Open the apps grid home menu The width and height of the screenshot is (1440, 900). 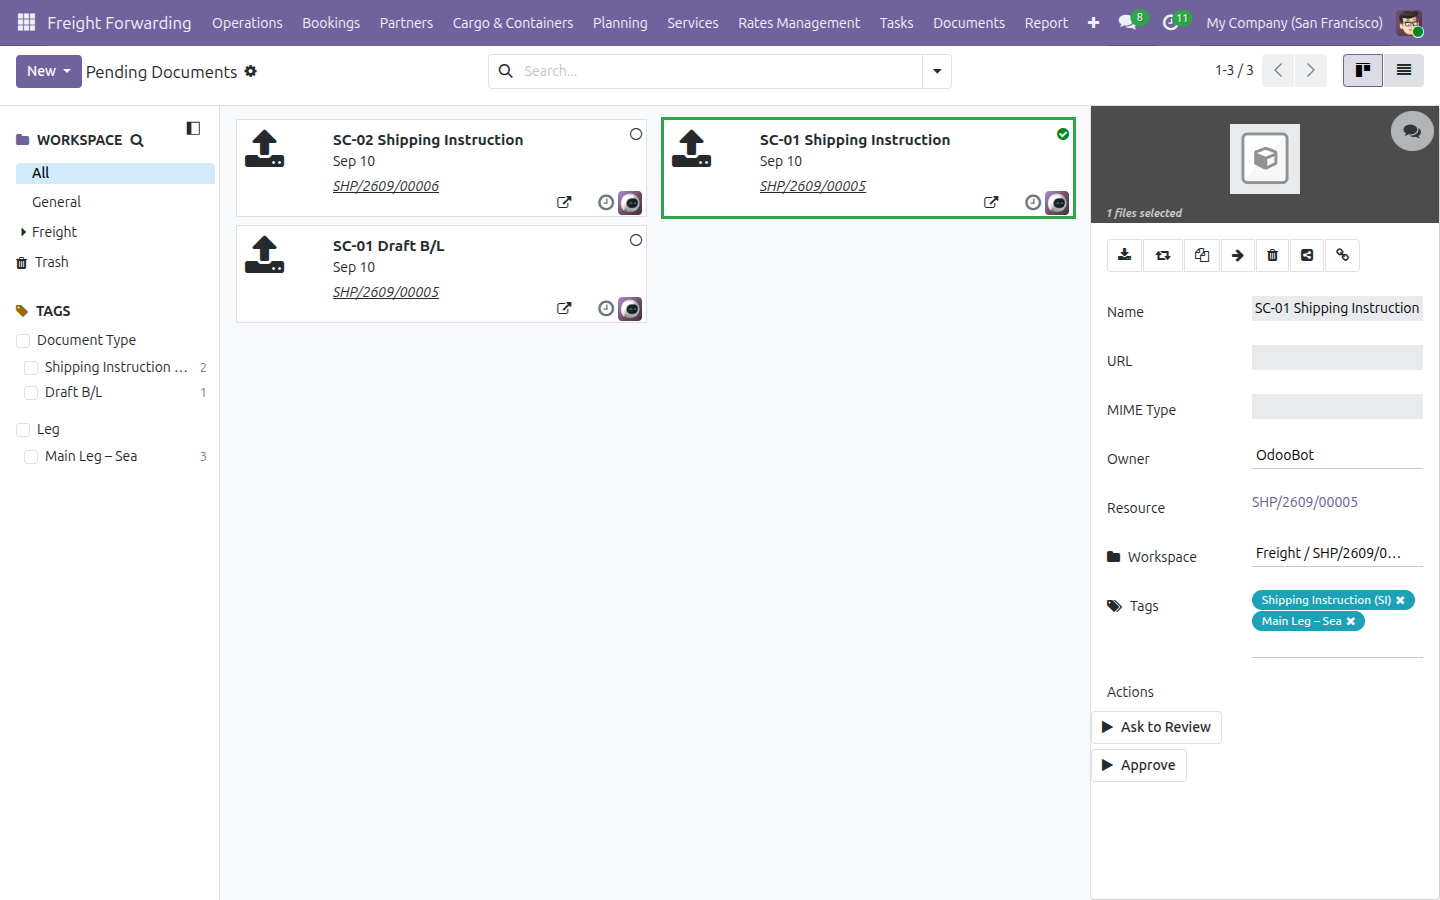[27, 22]
